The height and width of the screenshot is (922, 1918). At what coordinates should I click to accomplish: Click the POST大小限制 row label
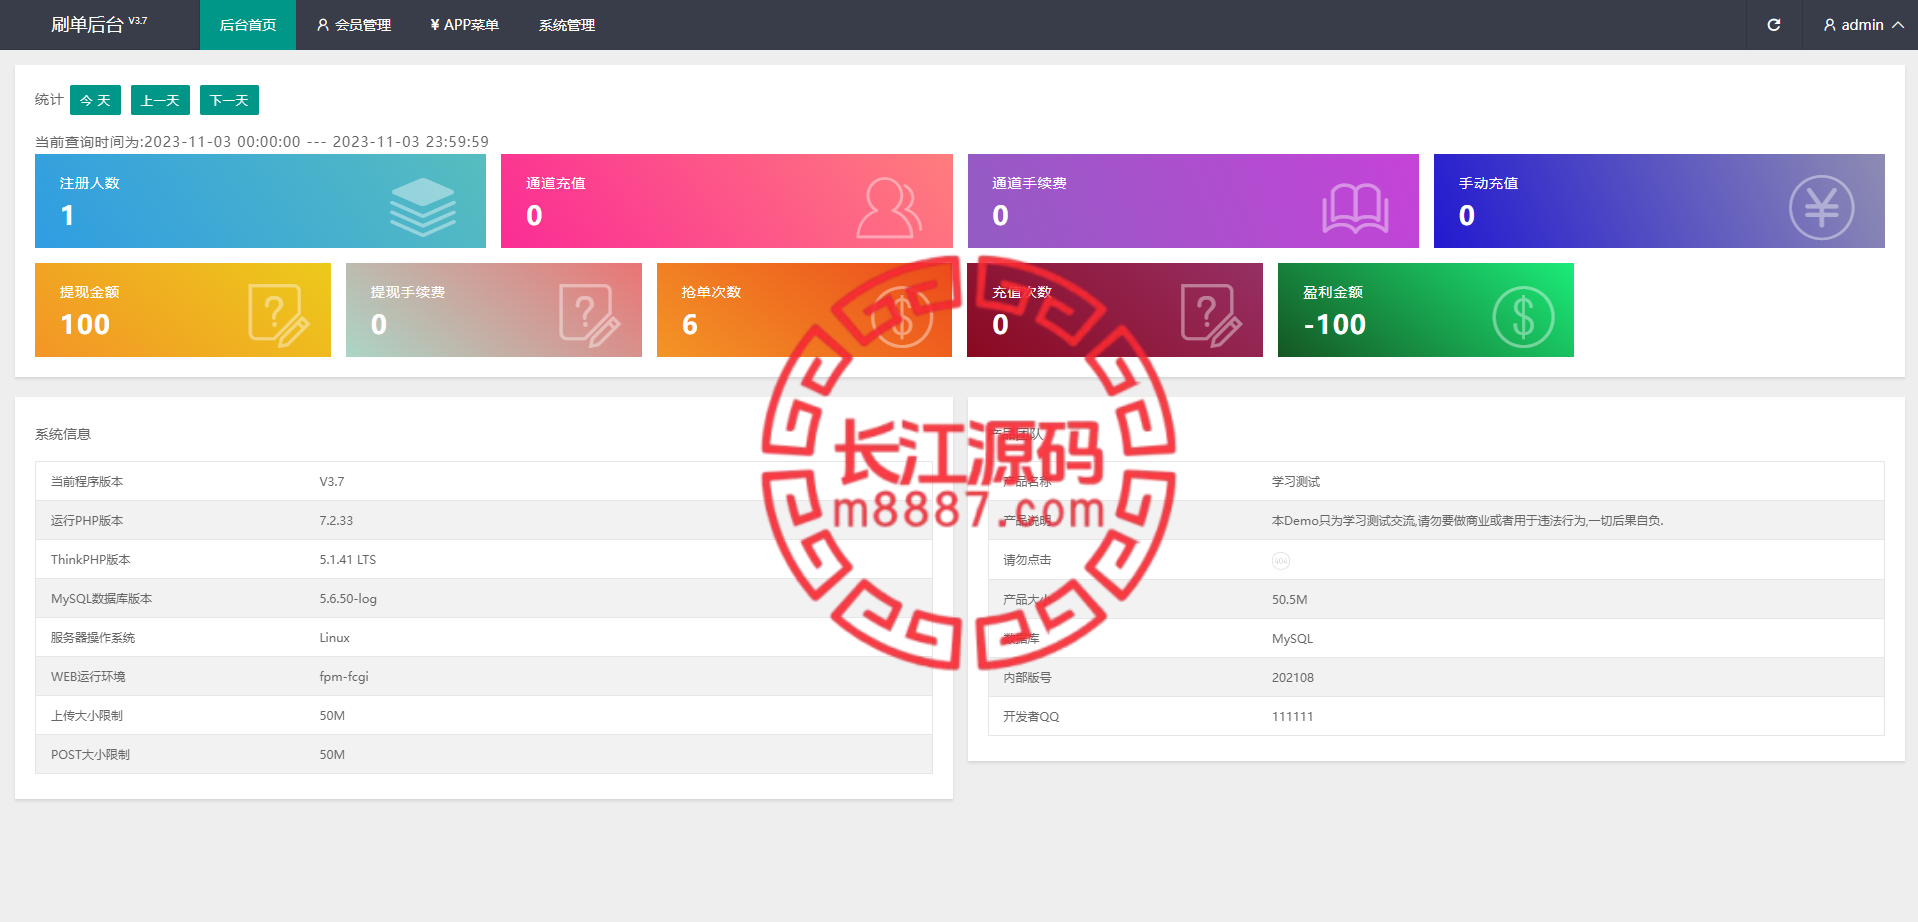click(90, 755)
